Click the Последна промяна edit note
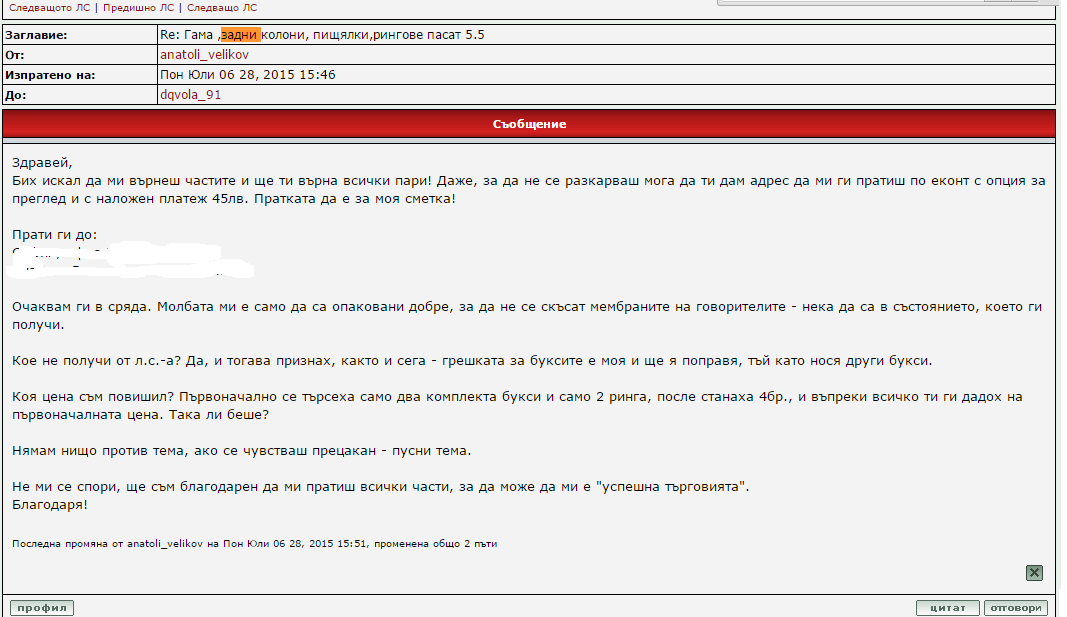Image resolution: width=1067 pixels, height=617 pixels. point(254,544)
